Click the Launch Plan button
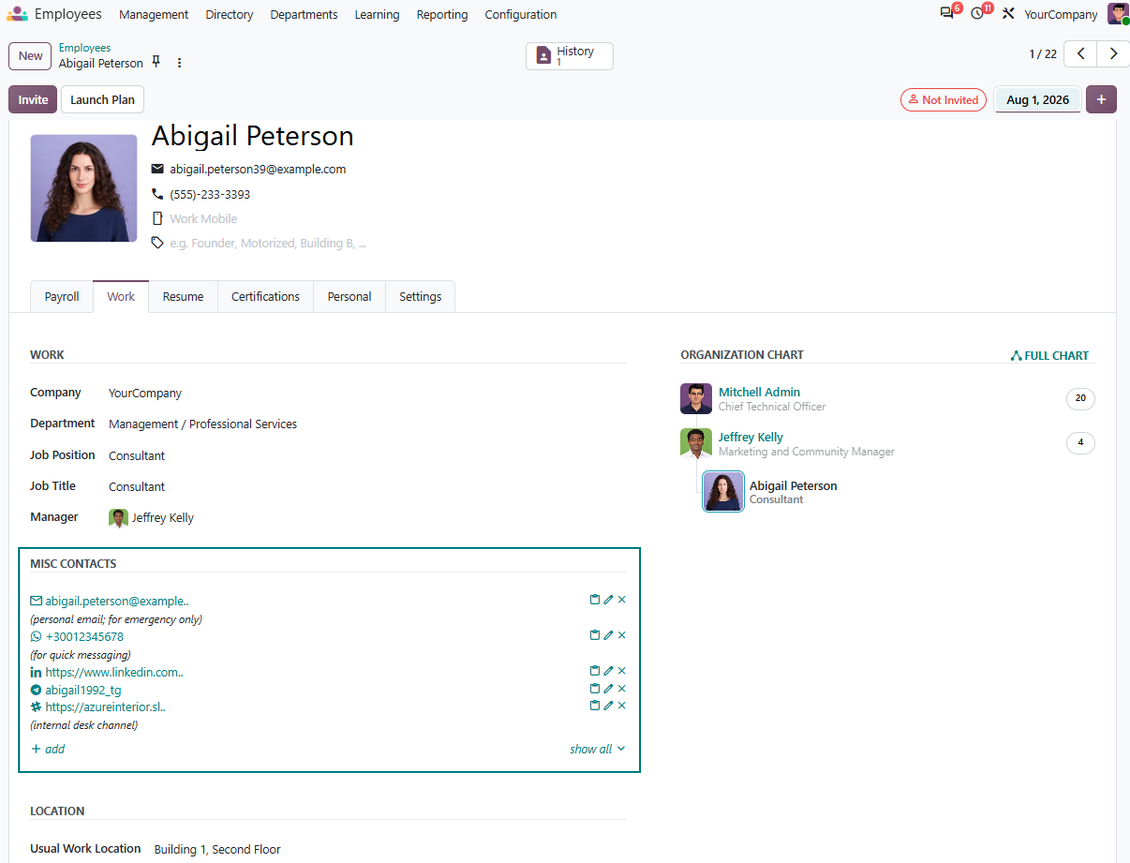Viewport: 1130px width, 863px height. click(x=102, y=99)
